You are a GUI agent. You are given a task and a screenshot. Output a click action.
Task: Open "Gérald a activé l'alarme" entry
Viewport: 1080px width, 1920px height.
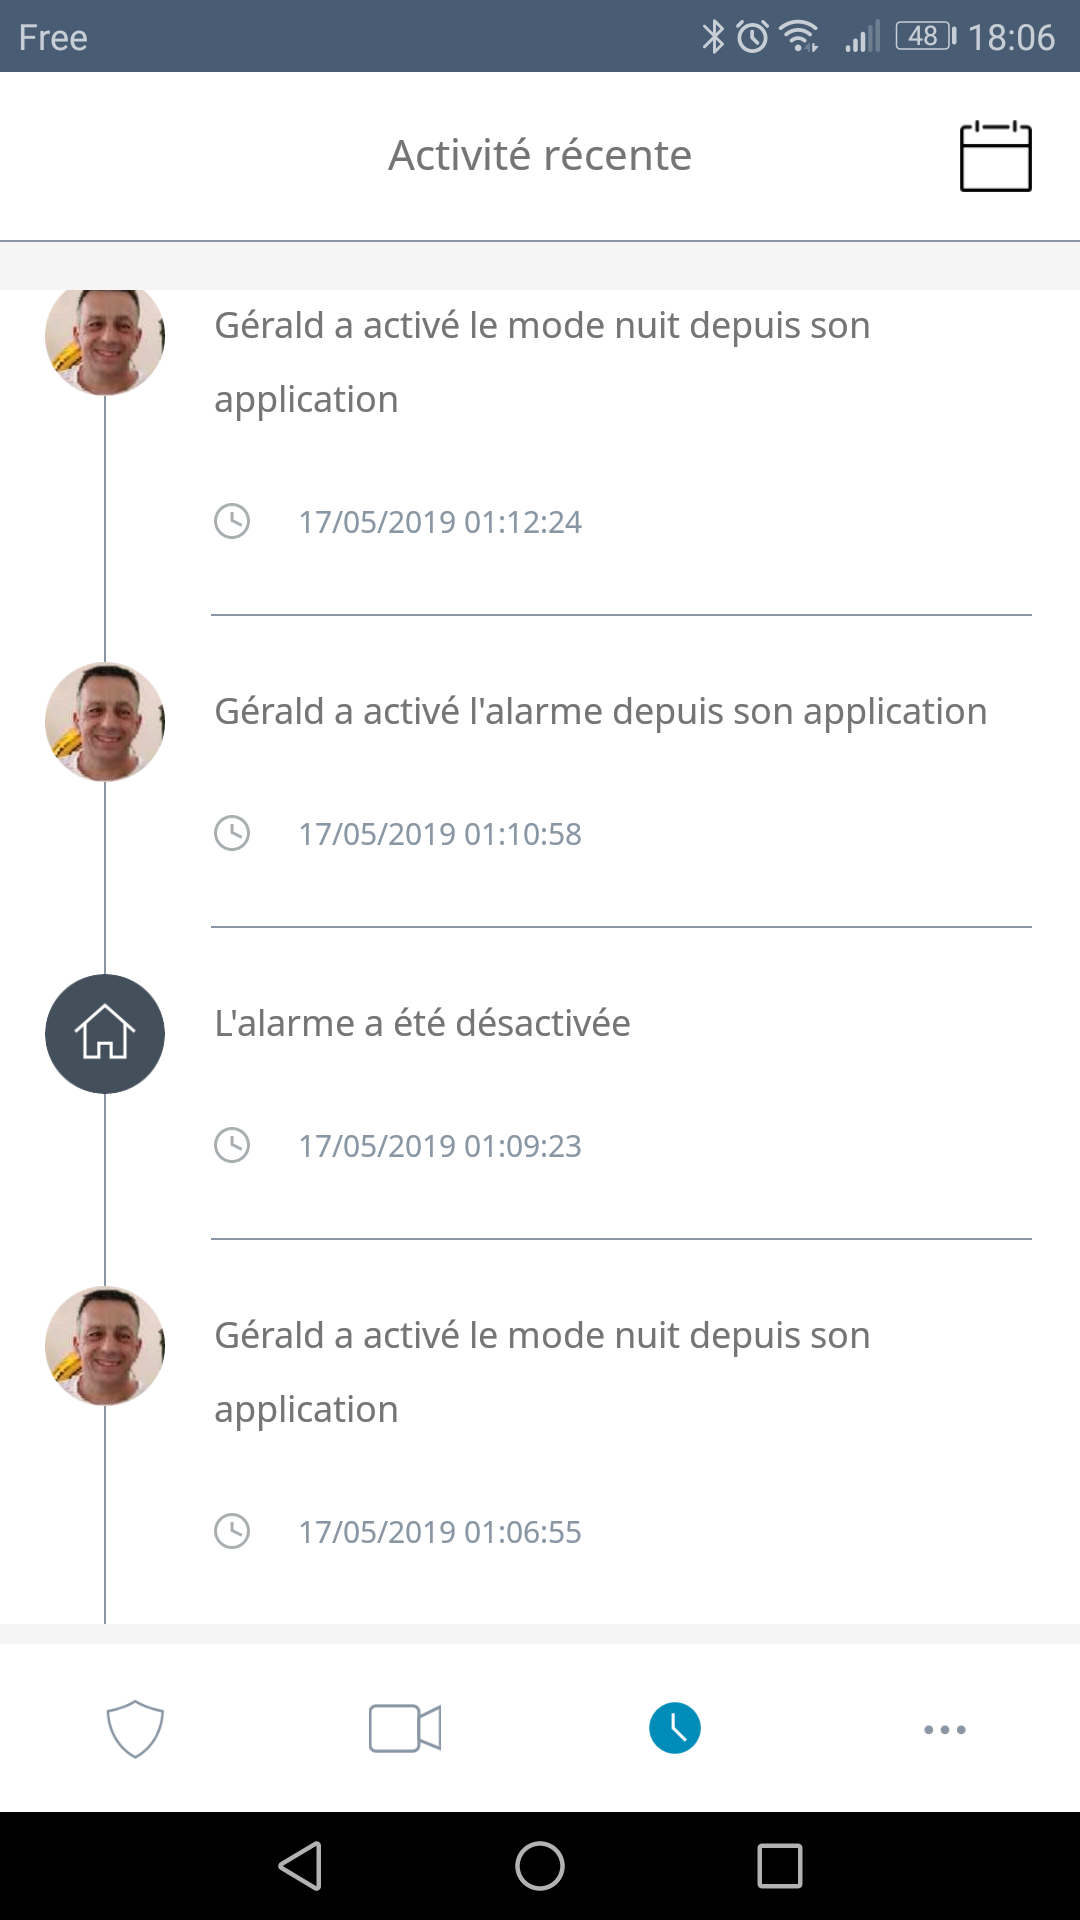click(600, 712)
